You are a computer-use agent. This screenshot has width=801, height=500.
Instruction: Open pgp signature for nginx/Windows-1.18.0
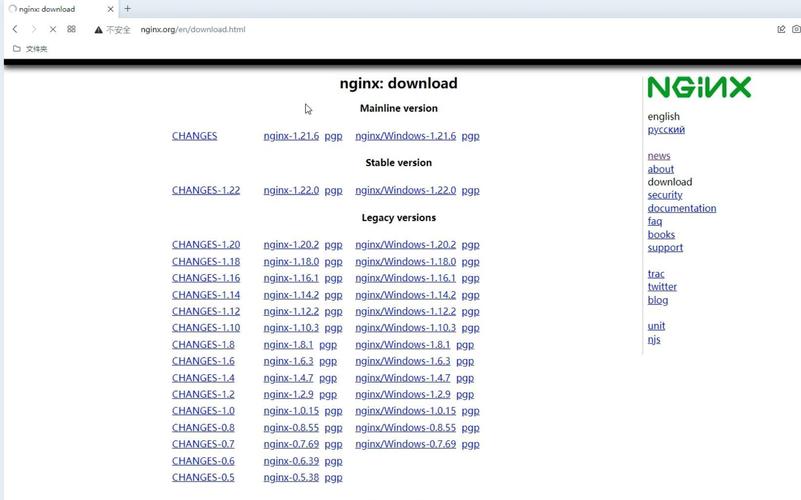pyautogui.click(x=470, y=261)
